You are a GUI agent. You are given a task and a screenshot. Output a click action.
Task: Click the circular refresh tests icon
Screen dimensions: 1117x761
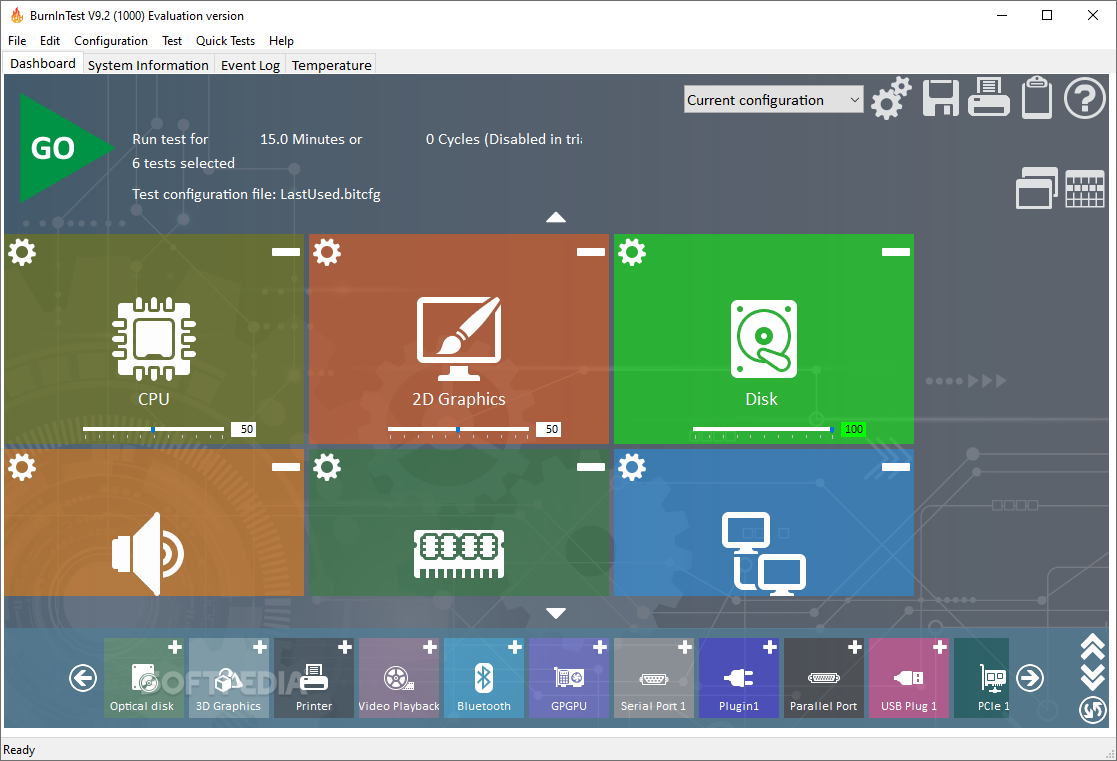1092,710
